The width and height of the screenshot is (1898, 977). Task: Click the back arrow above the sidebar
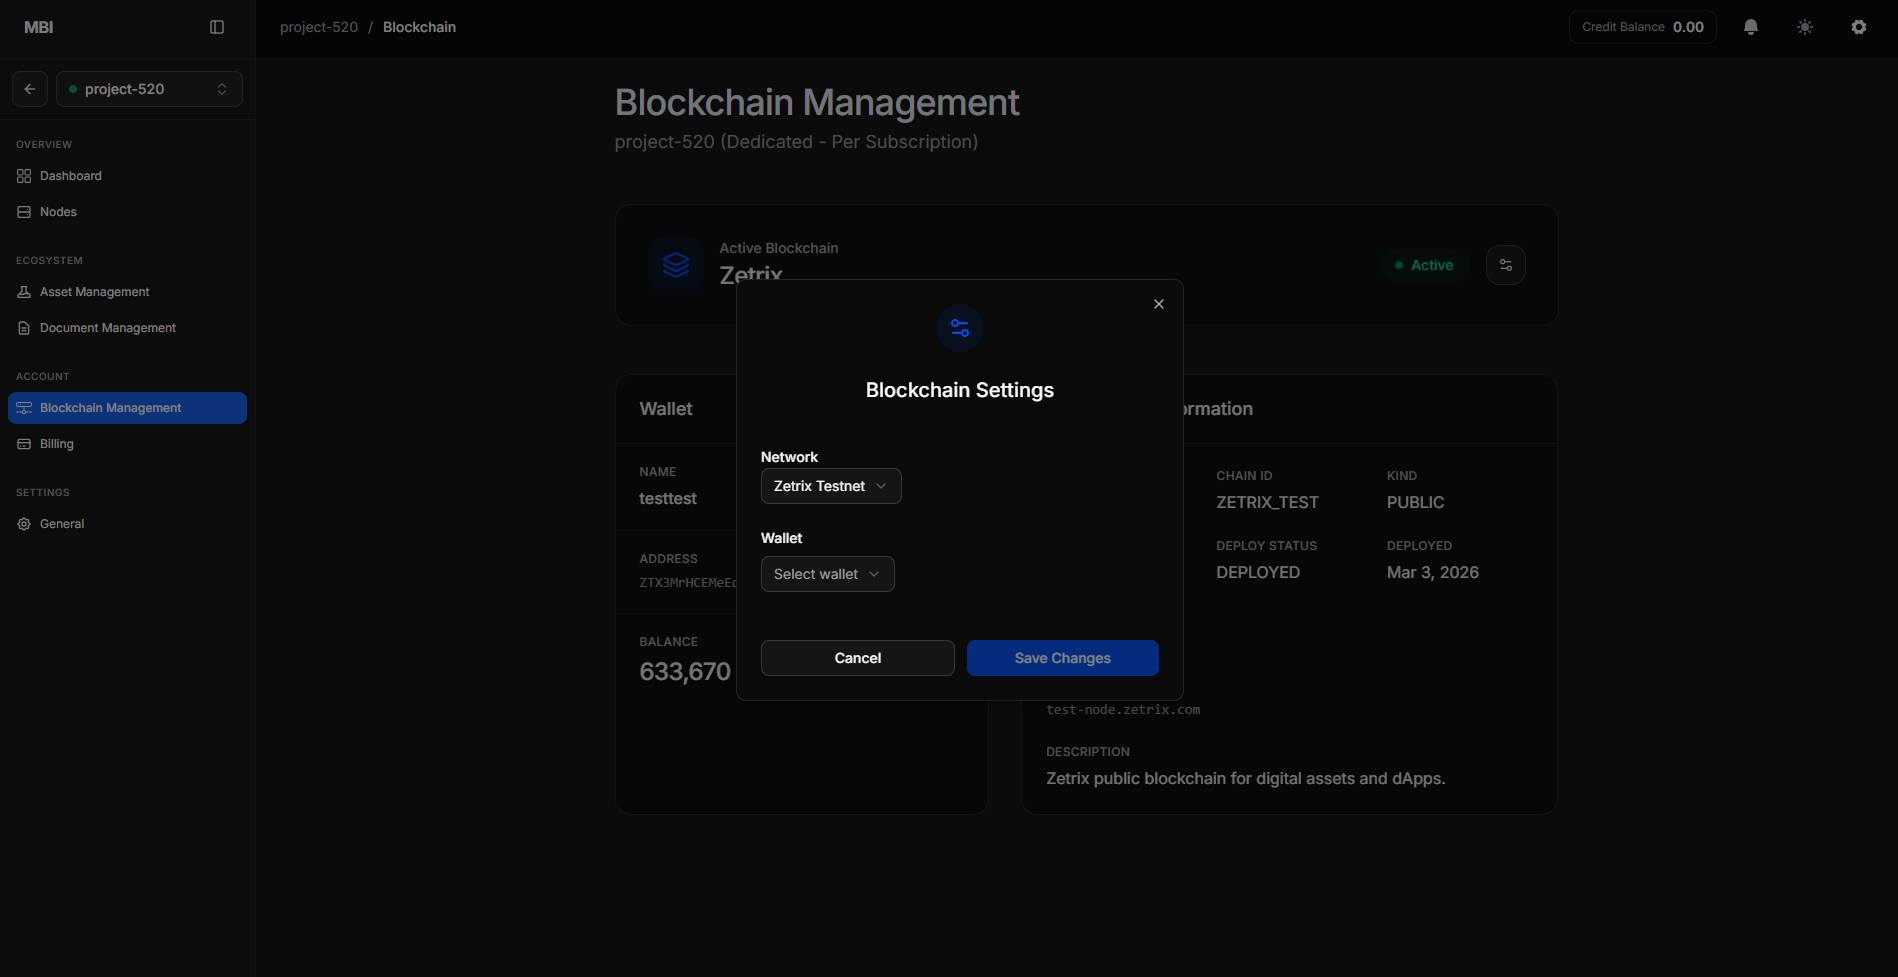click(29, 88)
